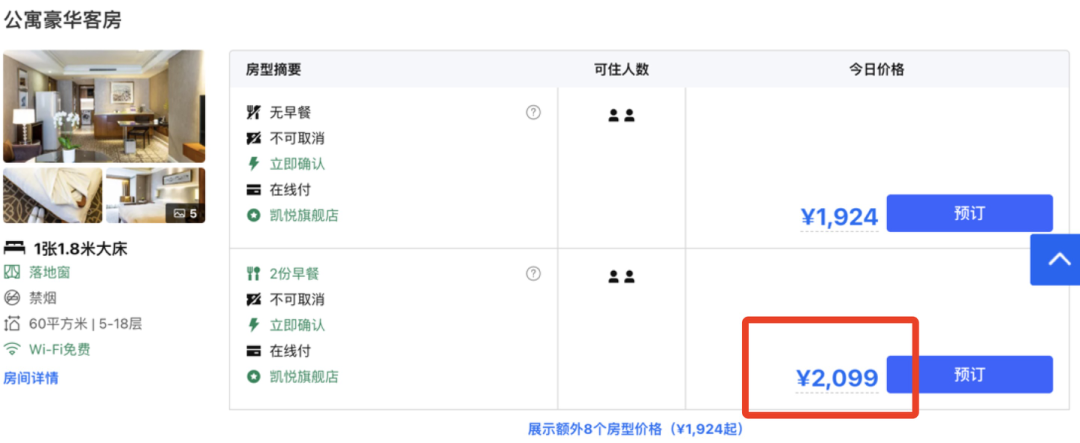Click the Wi-Fi免费 signal icon
Image resolution: width=1080 pixels, height=443 pixels.
click(12, 349)
